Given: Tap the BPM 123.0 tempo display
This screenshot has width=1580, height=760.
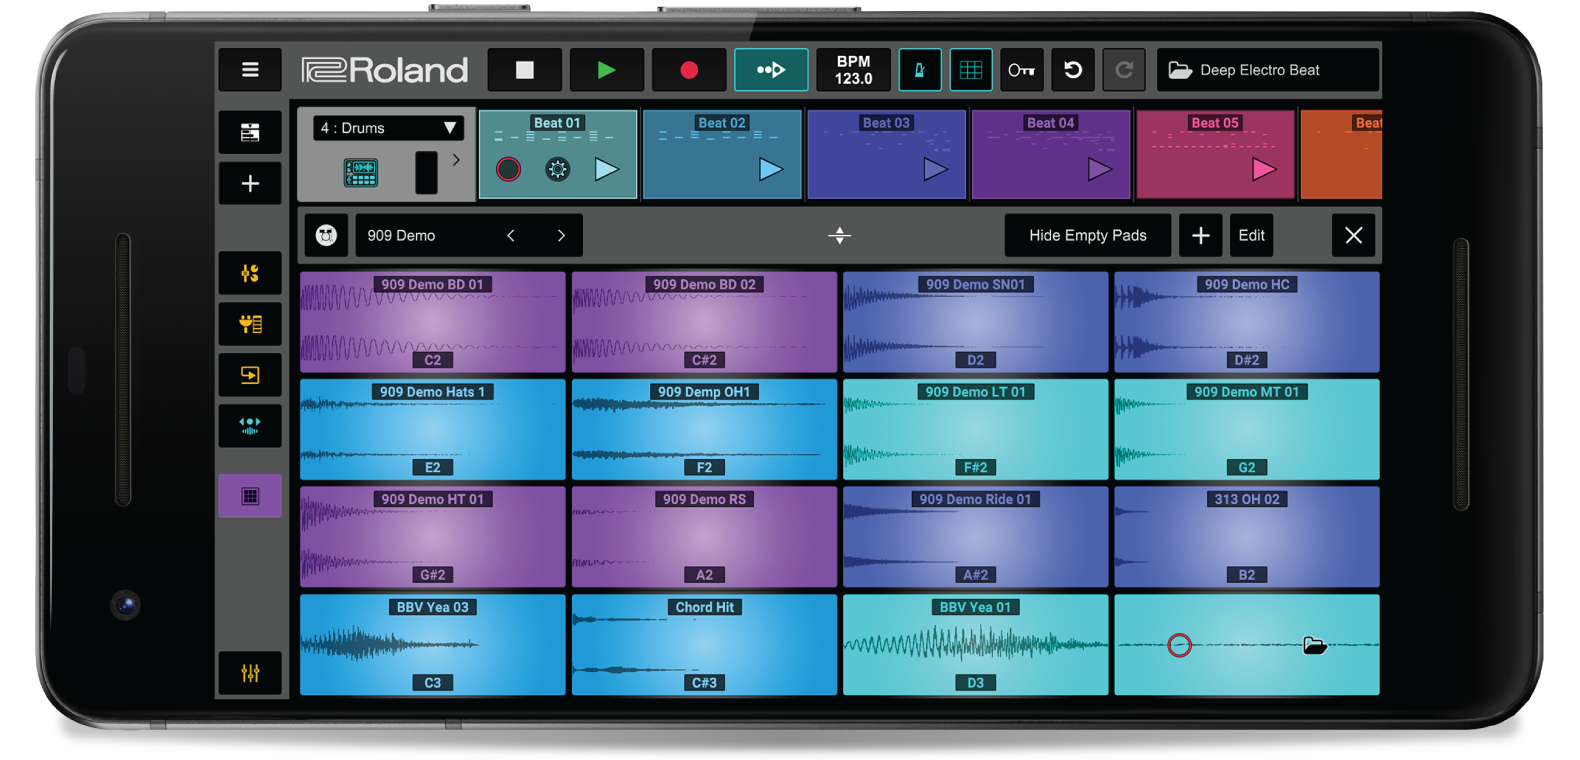Looking at the screenshot, I should 853,70.
